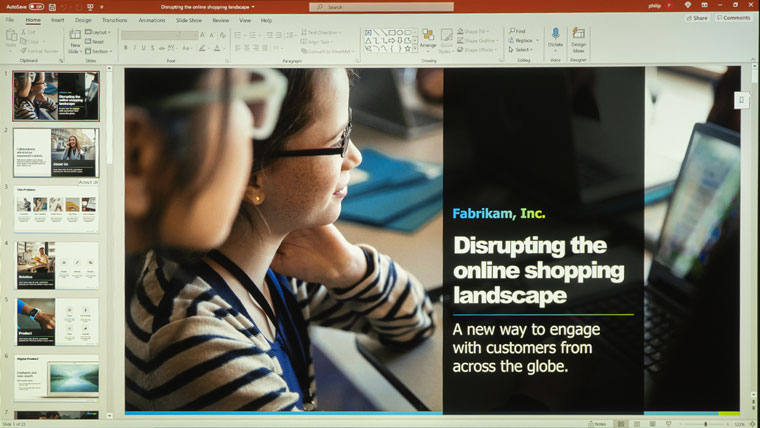Click the Numbering list icon
The image size is (760, 428).
[x=252, y=35]
